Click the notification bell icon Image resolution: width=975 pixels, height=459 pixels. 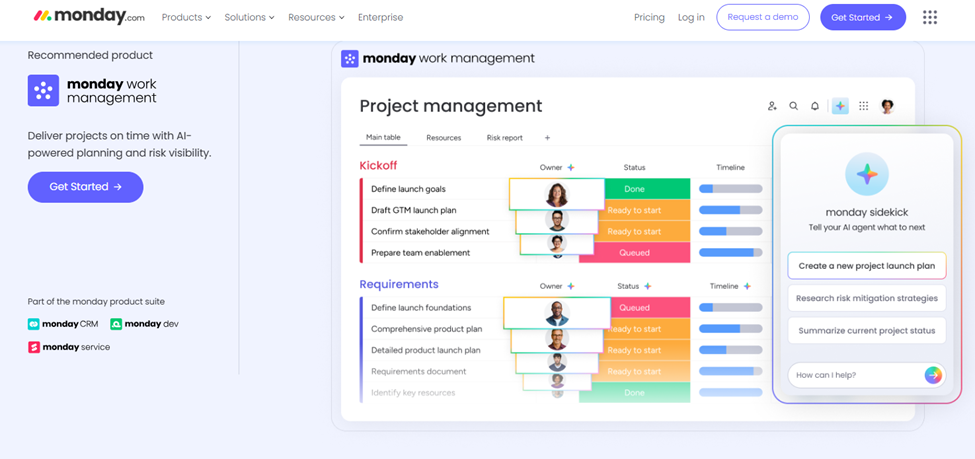click(x=815, y=106)
